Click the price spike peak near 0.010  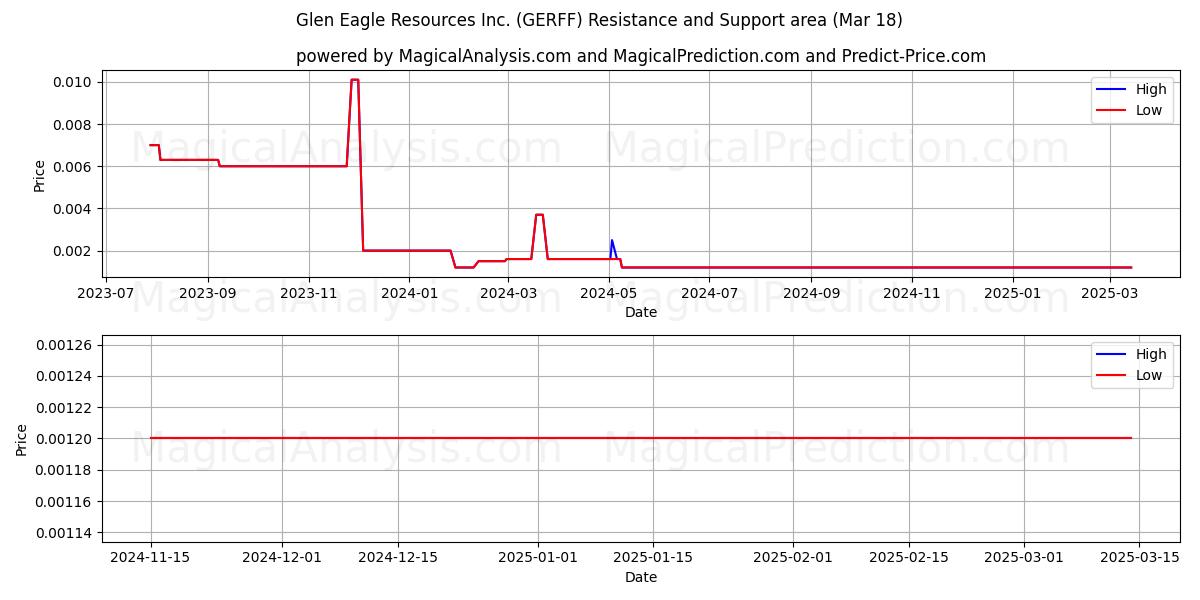click(354, 80)
